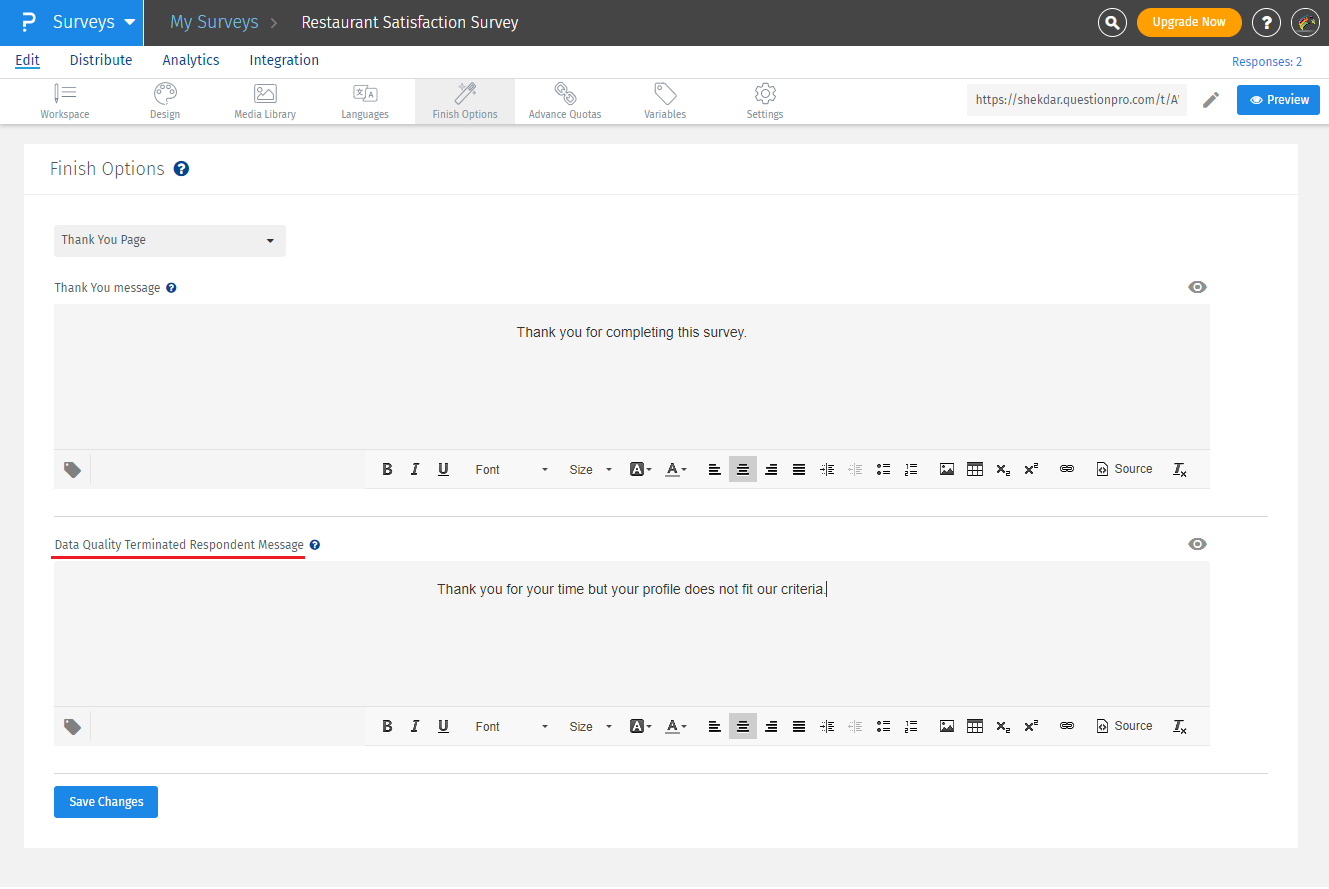This screenshot has width=1329, height=889.
Task: Switch to the Integration tab
Action: coord(284,60)
